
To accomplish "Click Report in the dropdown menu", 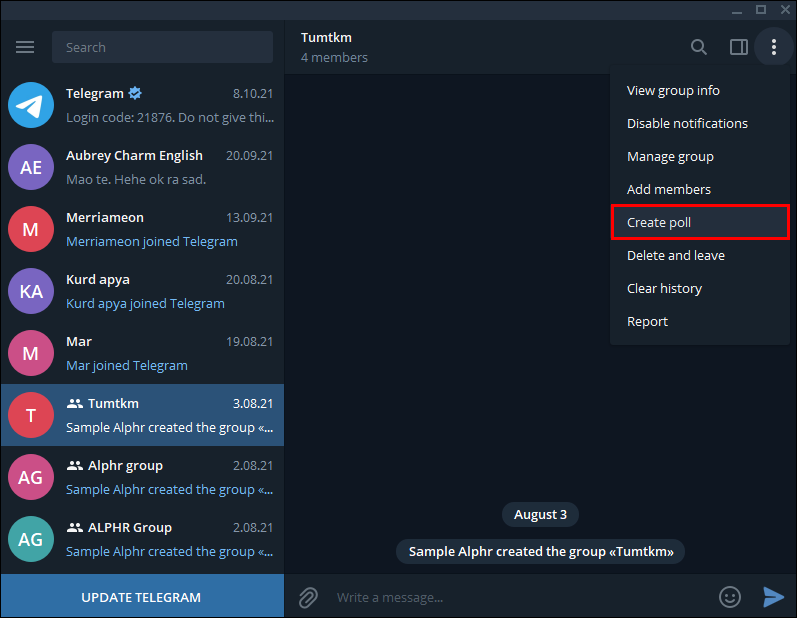I will coord(700,322).
